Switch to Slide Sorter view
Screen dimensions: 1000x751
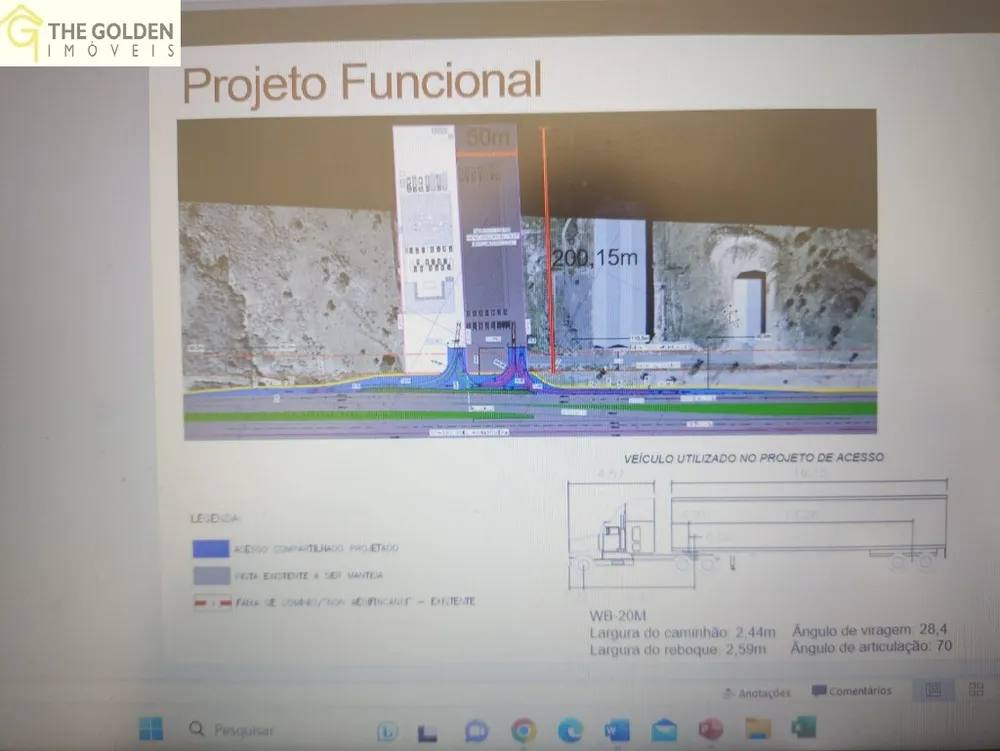(976, 689)
